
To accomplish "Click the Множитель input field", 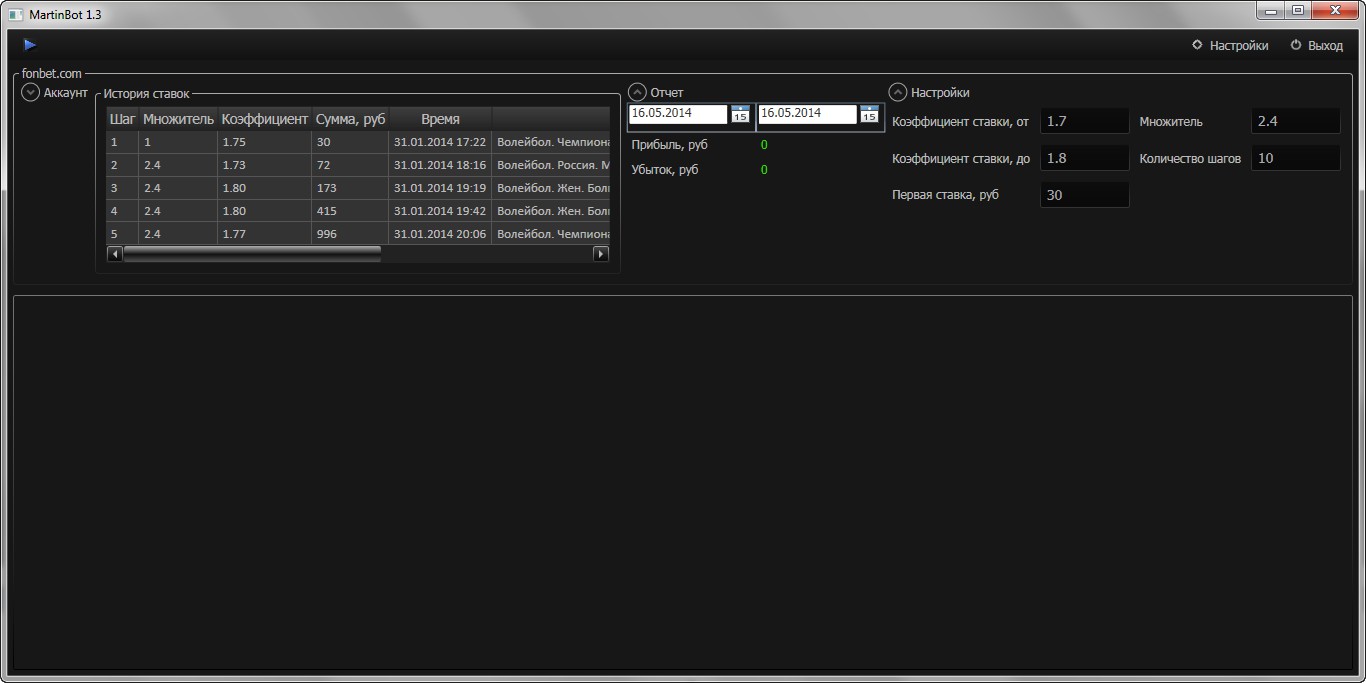I will [x=1296, y=121].
